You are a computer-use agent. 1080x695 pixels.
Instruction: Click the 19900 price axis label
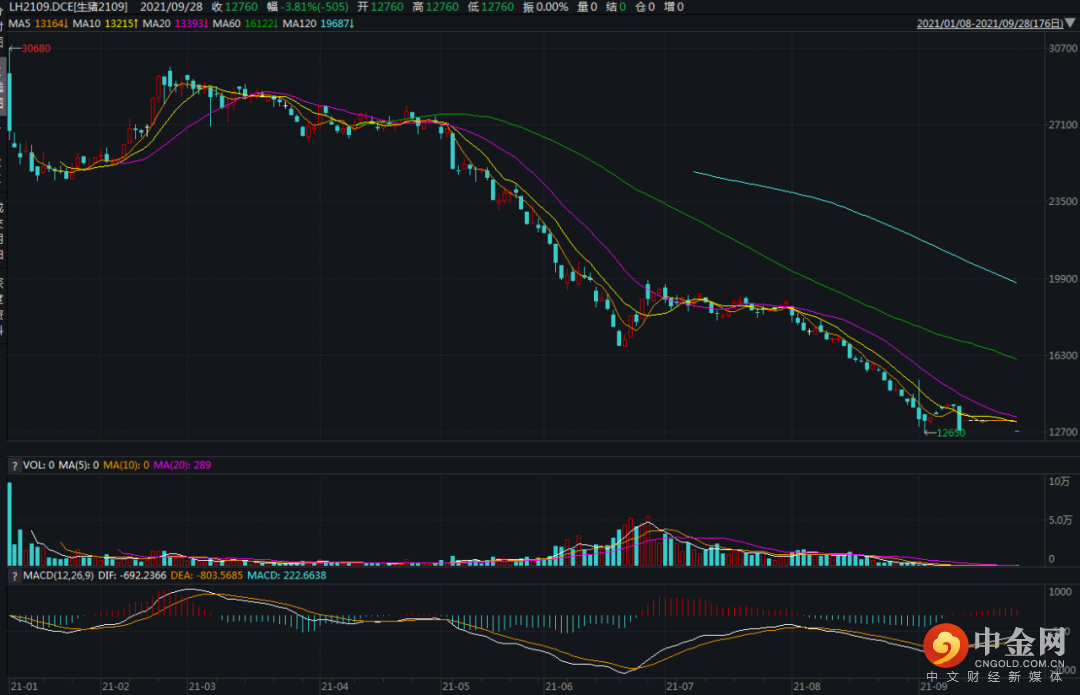pos(1060,279)
